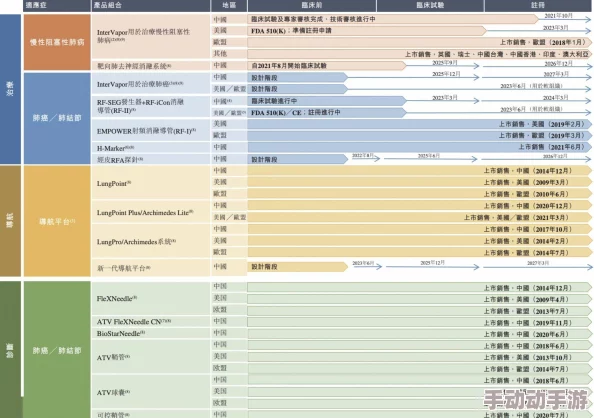Click product LungPro/Archimedes系統
This screenshot has height=418, width=594.
point(136,241)
